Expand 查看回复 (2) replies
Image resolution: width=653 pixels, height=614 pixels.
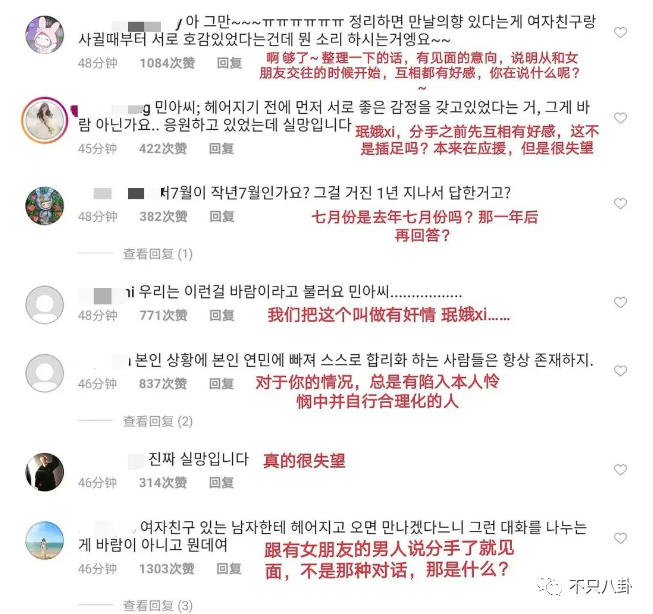pos(157,422)
